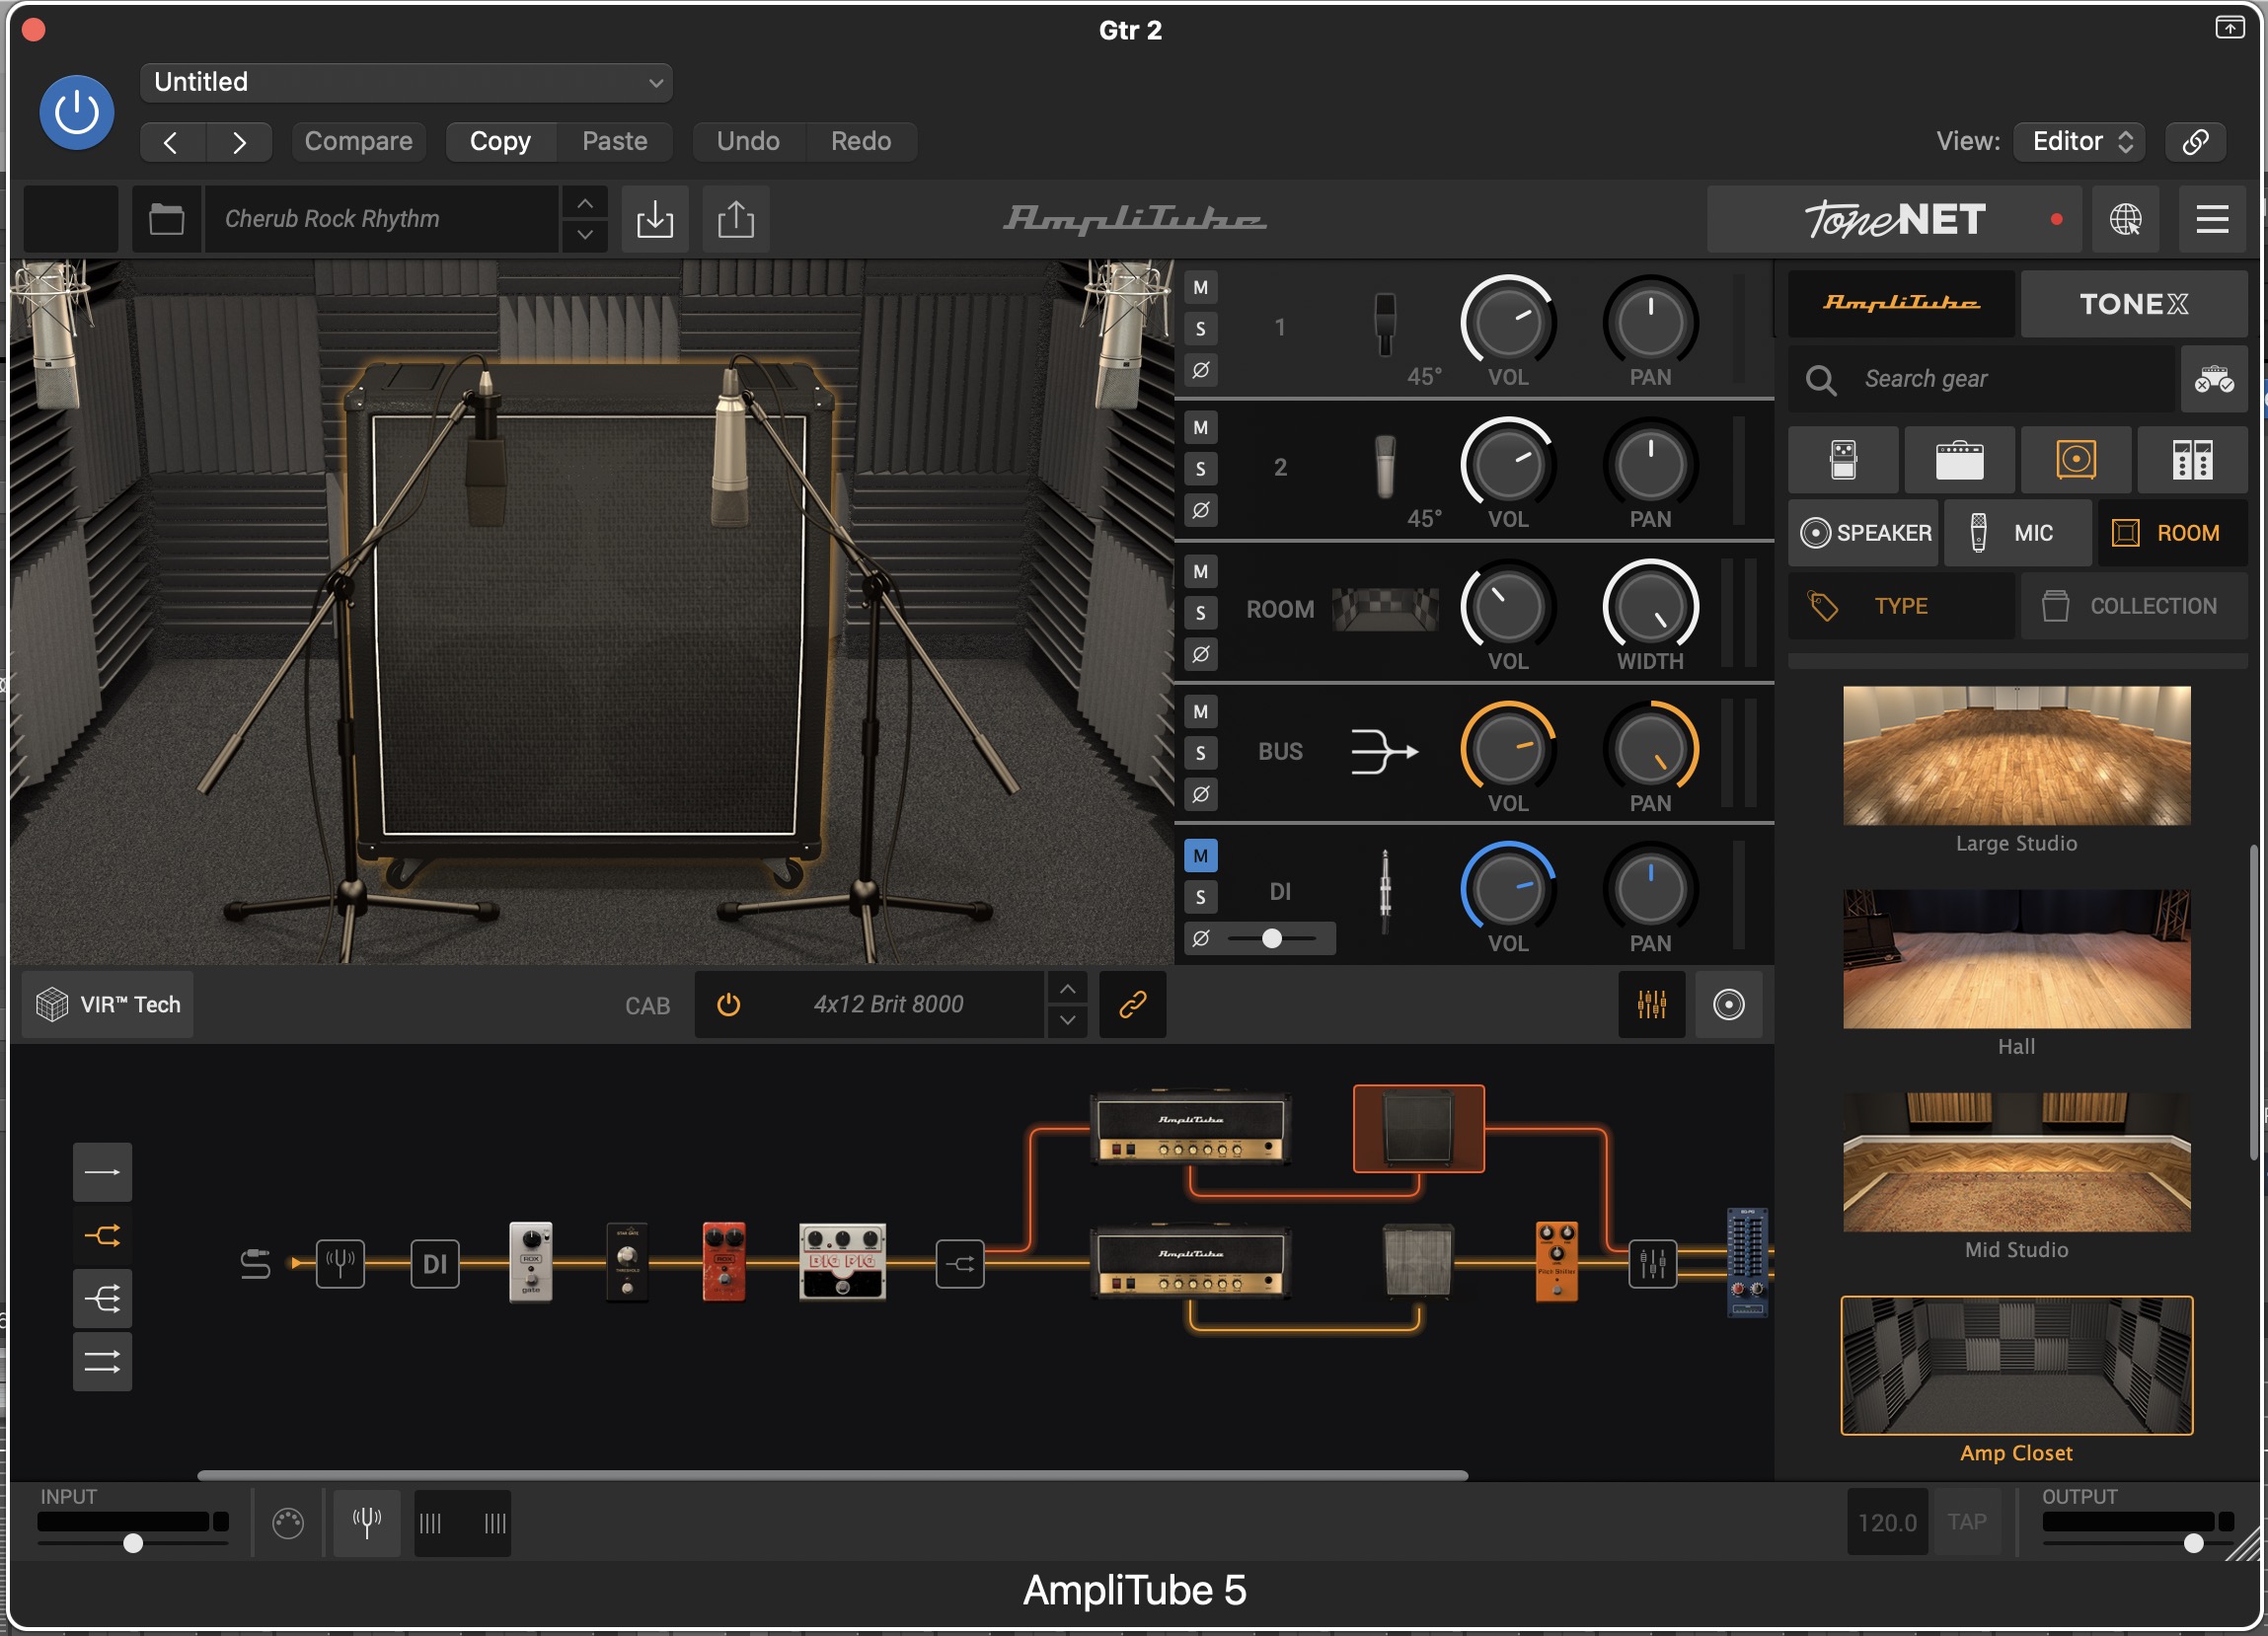The image size is (2268, 1636).
Task: Click the save preset download icon
Action: [x=655, y=219]
